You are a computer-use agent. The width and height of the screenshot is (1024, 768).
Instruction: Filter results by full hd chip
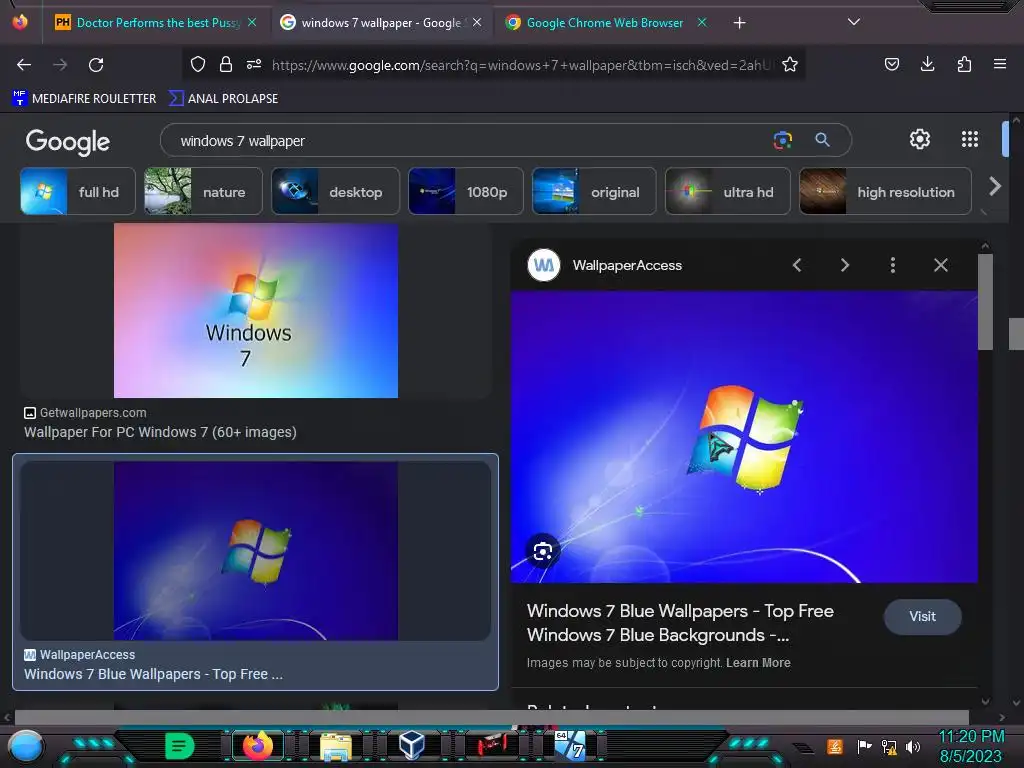[x=78, y=191]
